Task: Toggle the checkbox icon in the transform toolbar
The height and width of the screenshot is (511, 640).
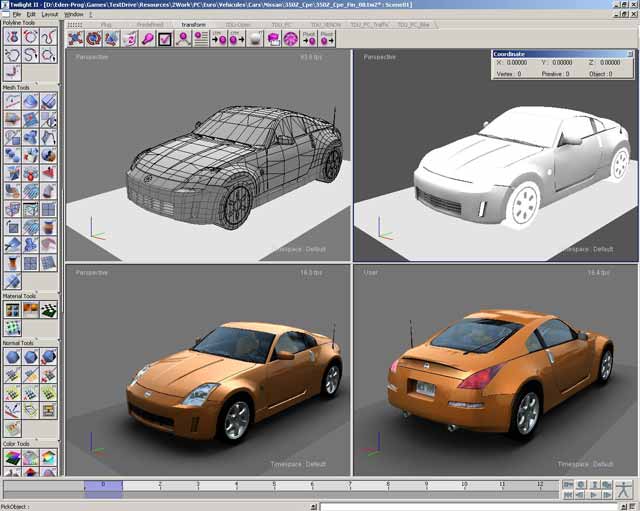Action: (165, 39)
